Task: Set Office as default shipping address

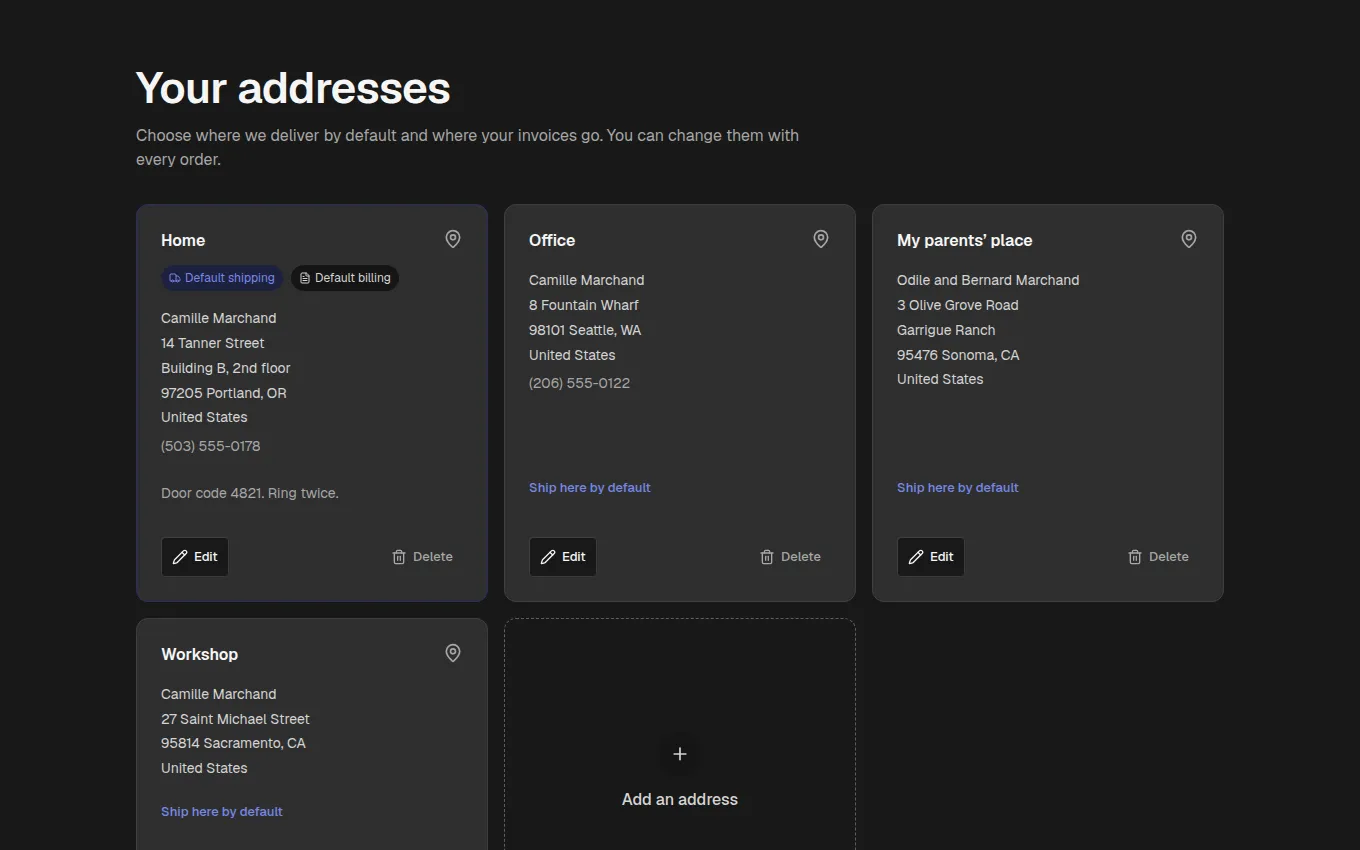Action: (590, 488)
